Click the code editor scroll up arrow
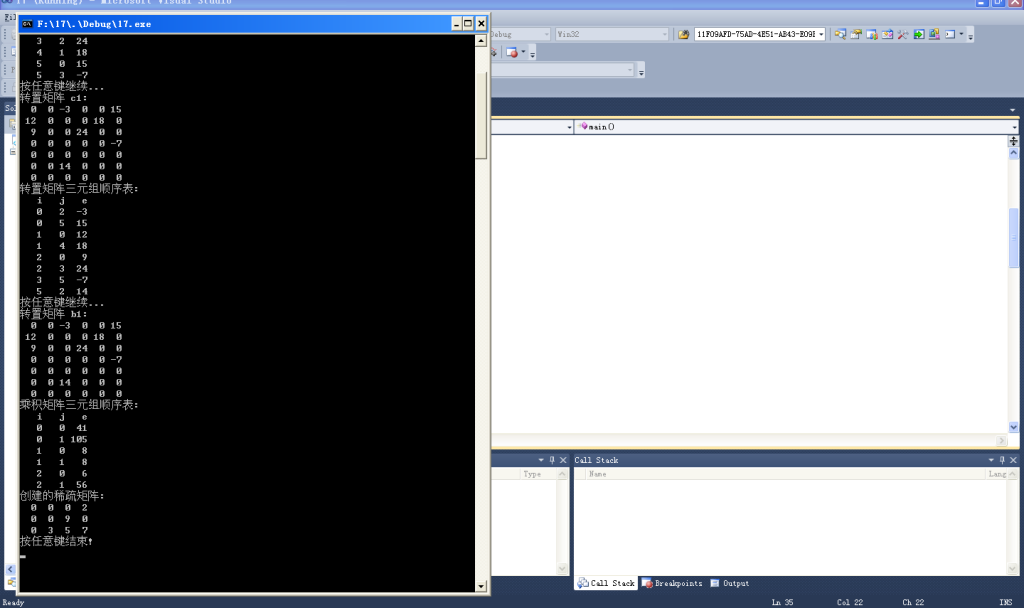Viewport: 1024px width, 608px height. [1014, 153]
